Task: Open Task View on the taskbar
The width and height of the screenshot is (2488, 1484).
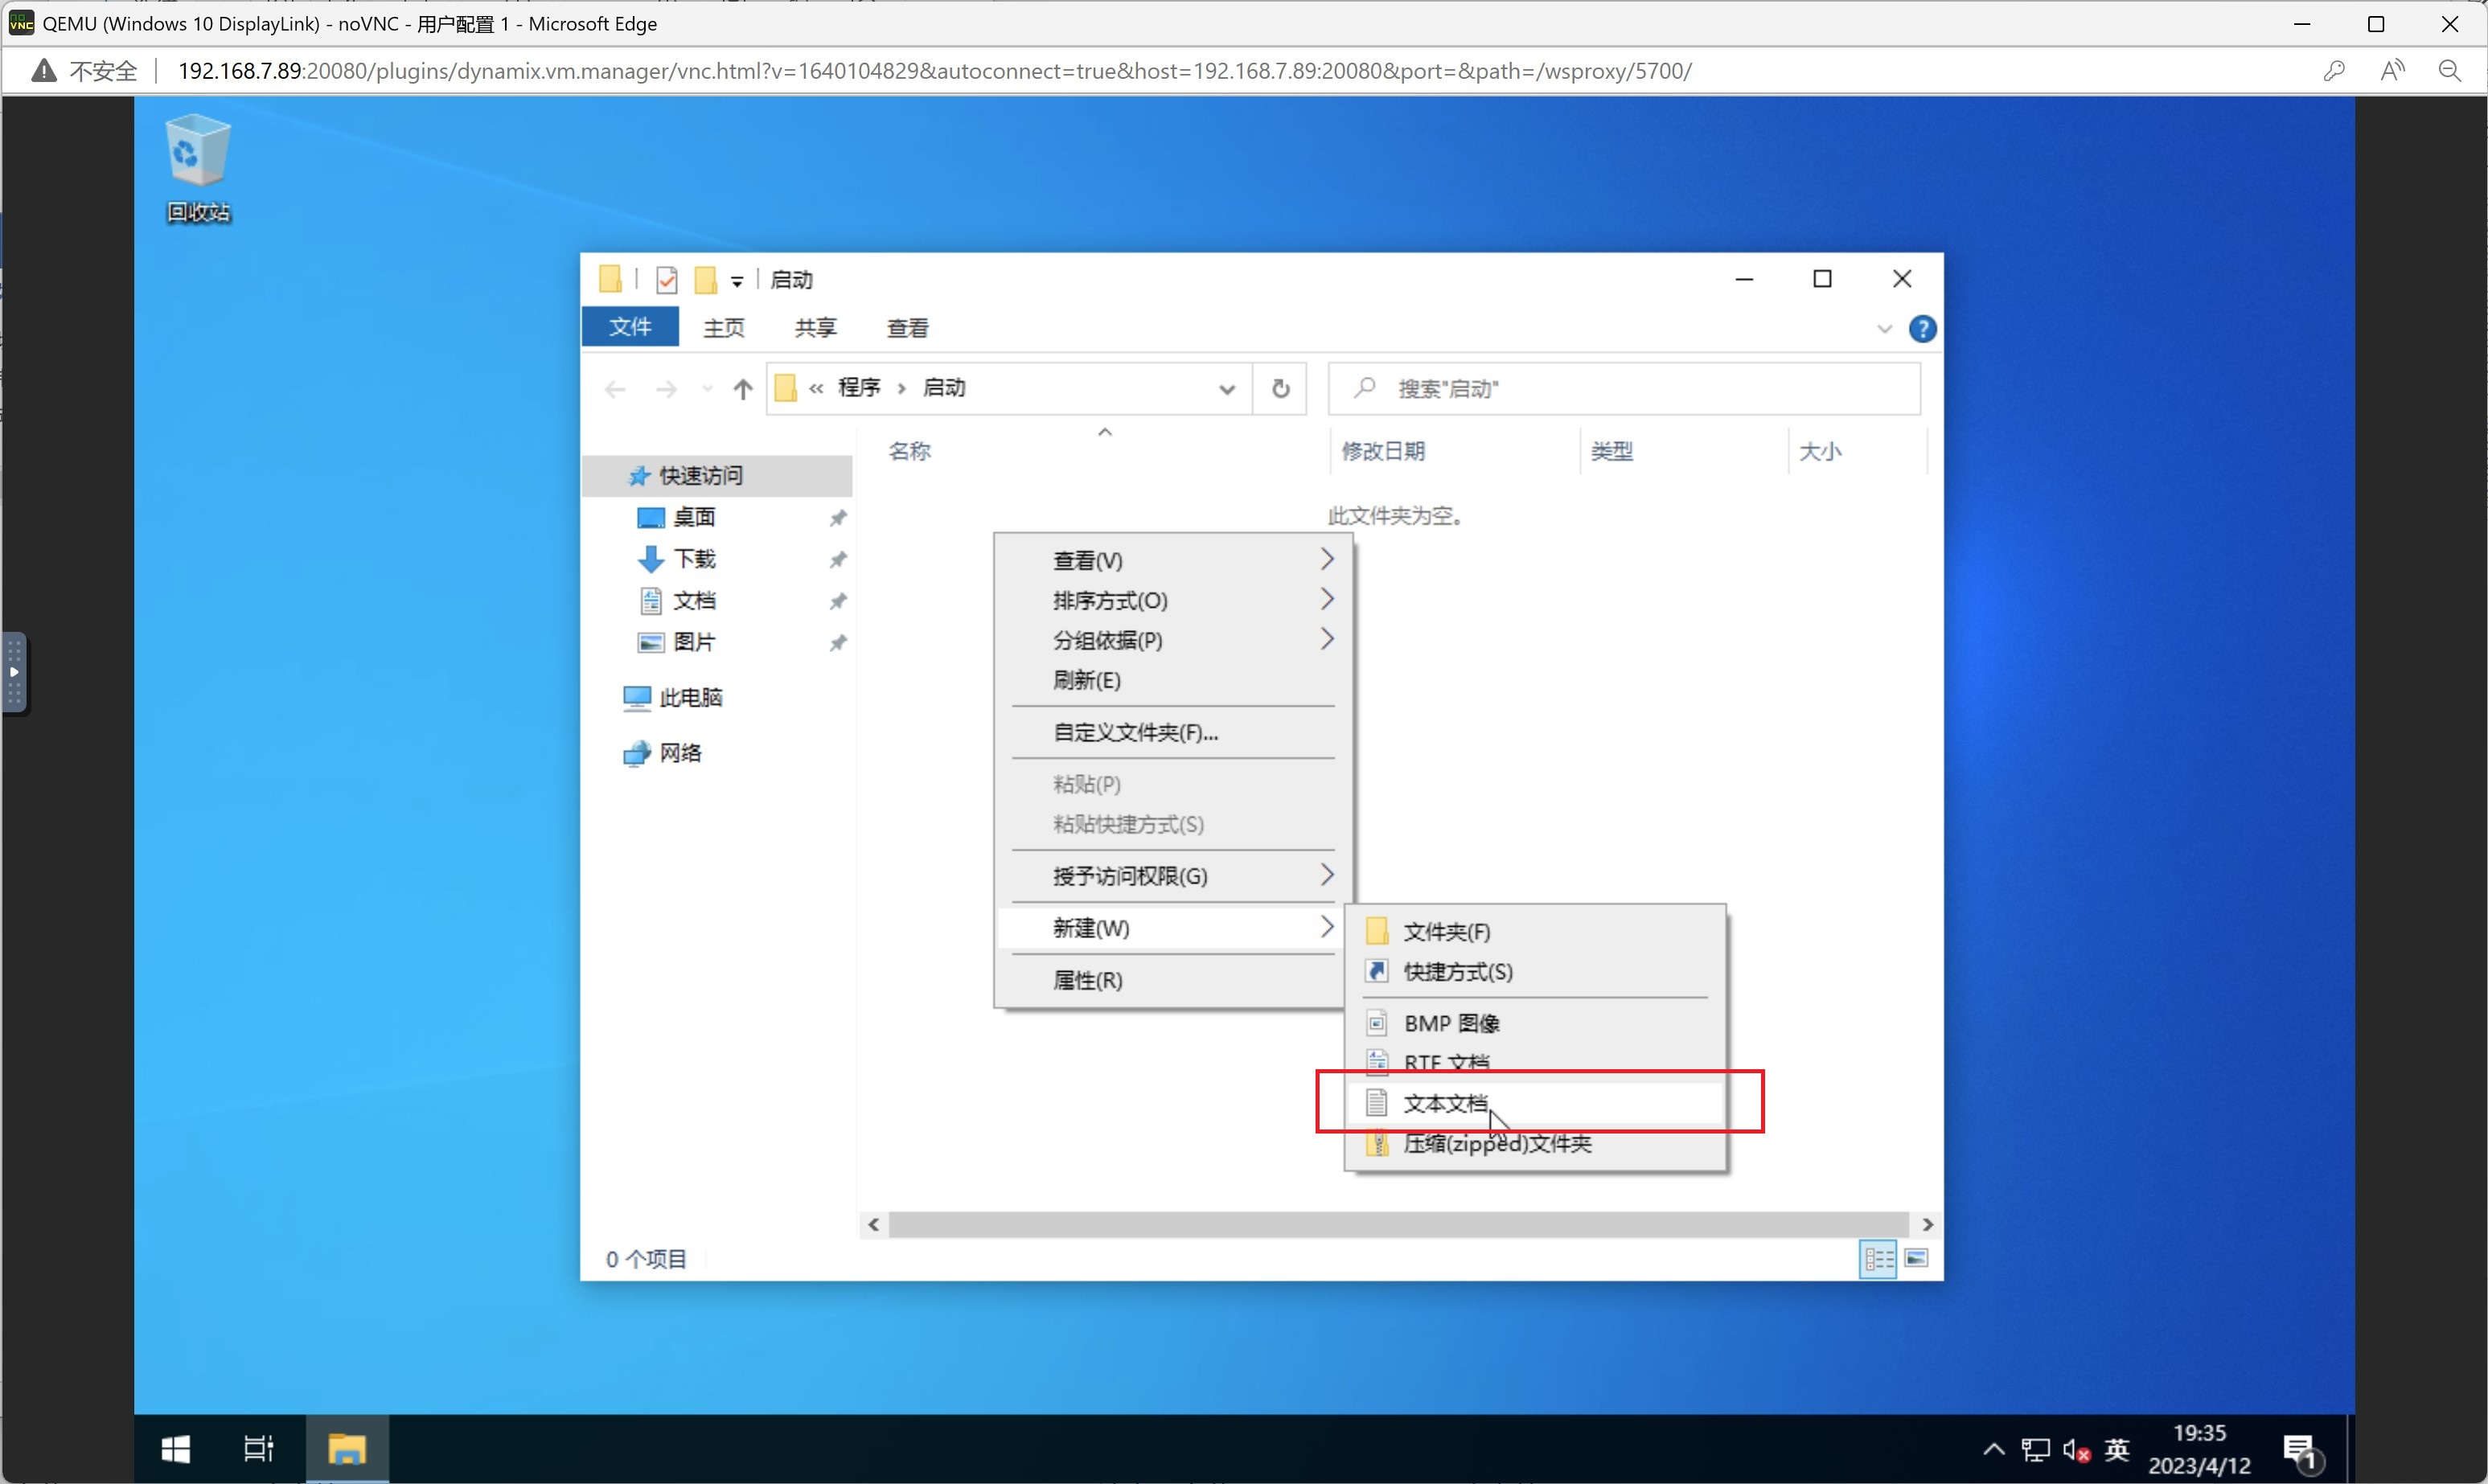Action: pyautogui.click(x=258, y=1448)
